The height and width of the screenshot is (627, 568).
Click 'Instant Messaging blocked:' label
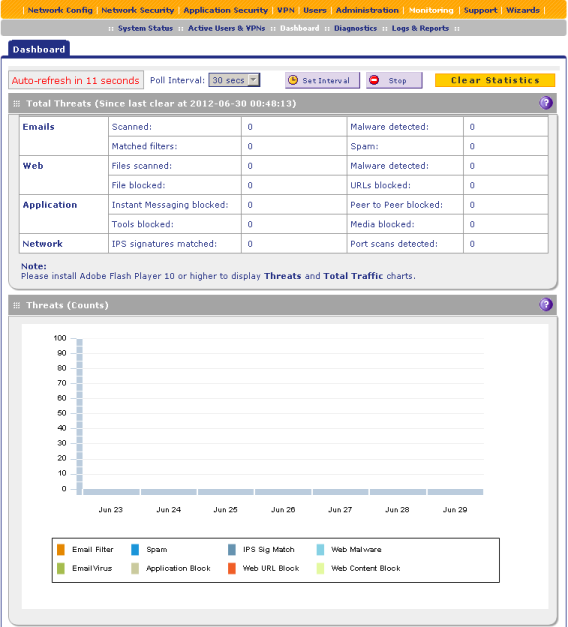click(170, 205)
